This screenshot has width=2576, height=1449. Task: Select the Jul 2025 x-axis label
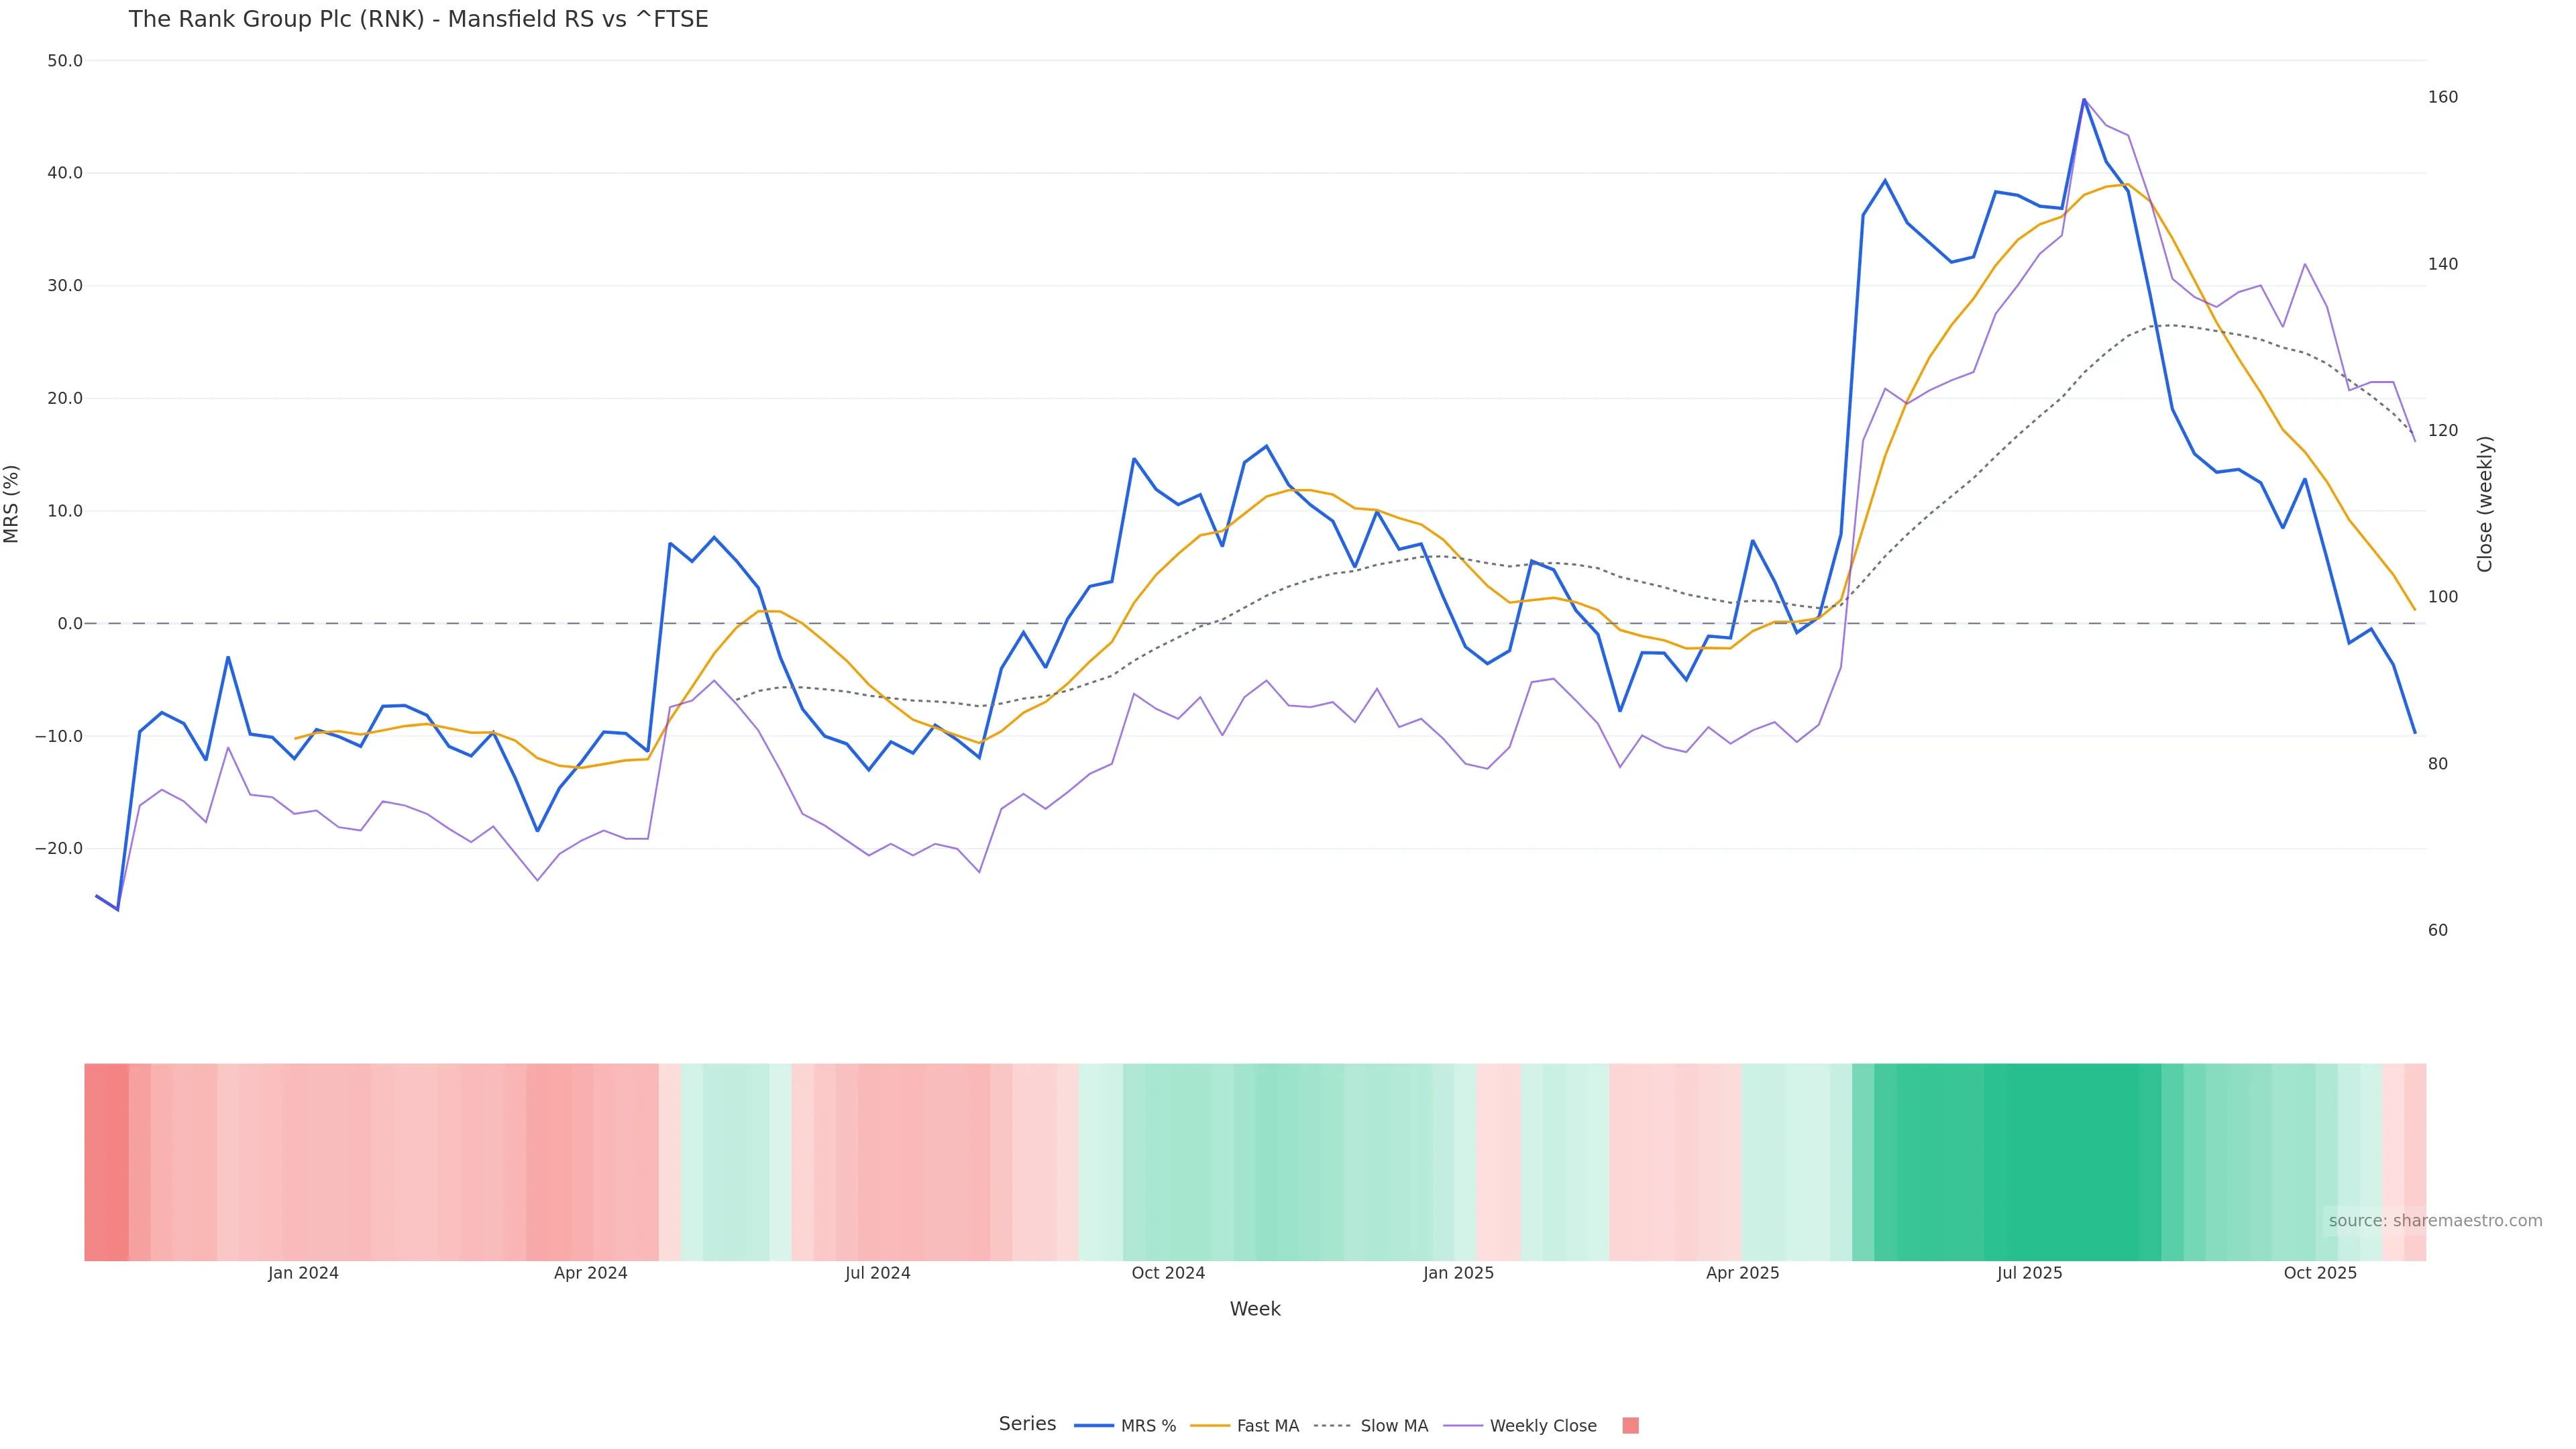(x=2029, y=1273)
